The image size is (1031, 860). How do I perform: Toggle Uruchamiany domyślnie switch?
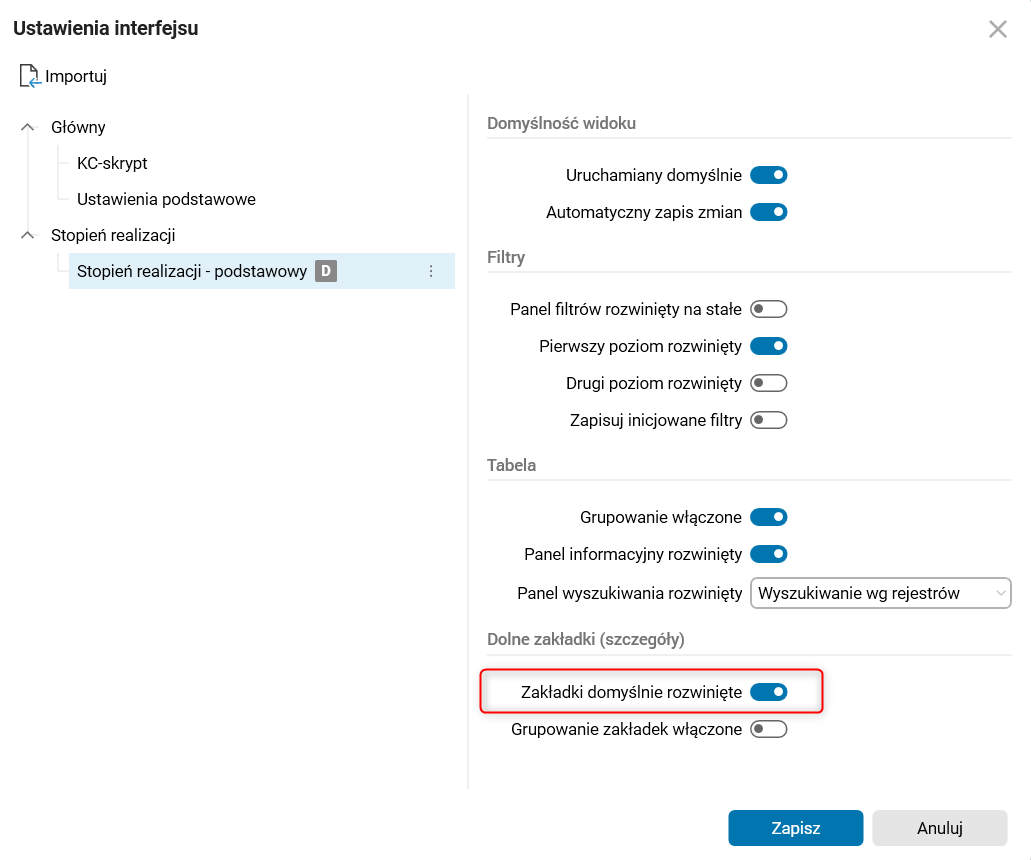[x=768, y=176]
